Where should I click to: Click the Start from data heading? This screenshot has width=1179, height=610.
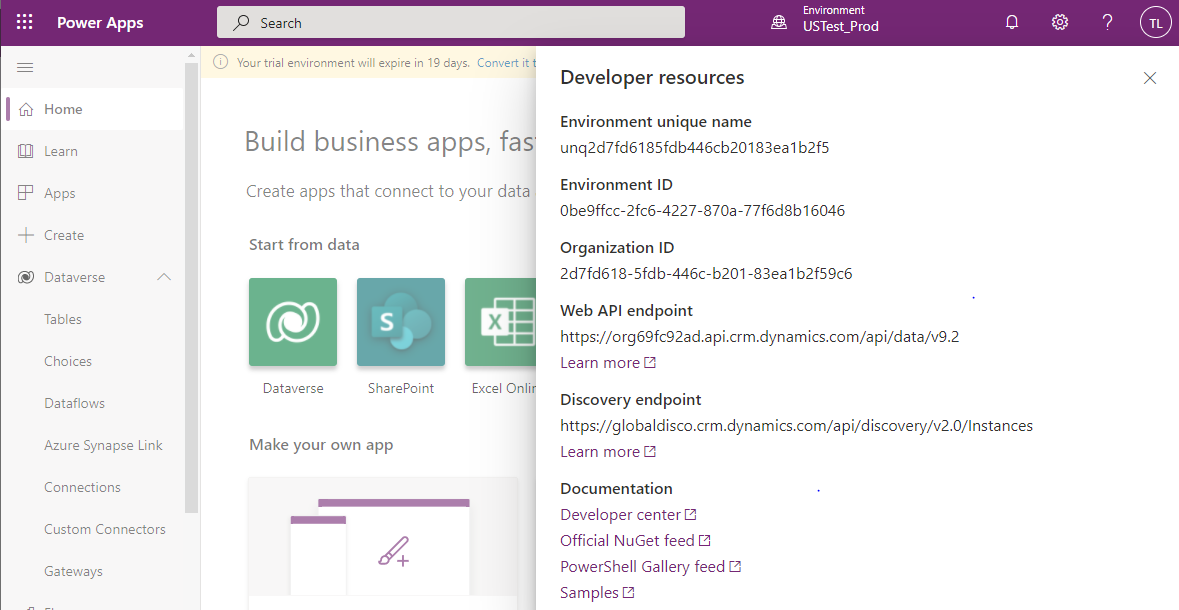pos(304,244)
